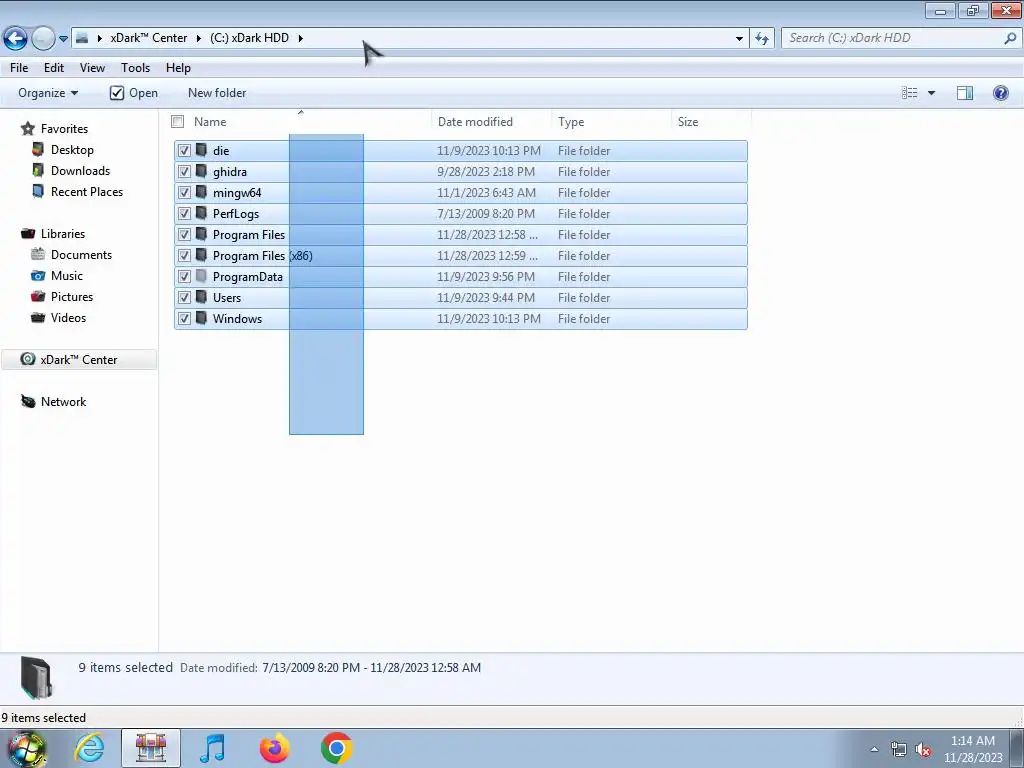The width and height of the screenshot is (1024, 768).
Task: Select Network in navigation pane
Action: coord(63,402)
